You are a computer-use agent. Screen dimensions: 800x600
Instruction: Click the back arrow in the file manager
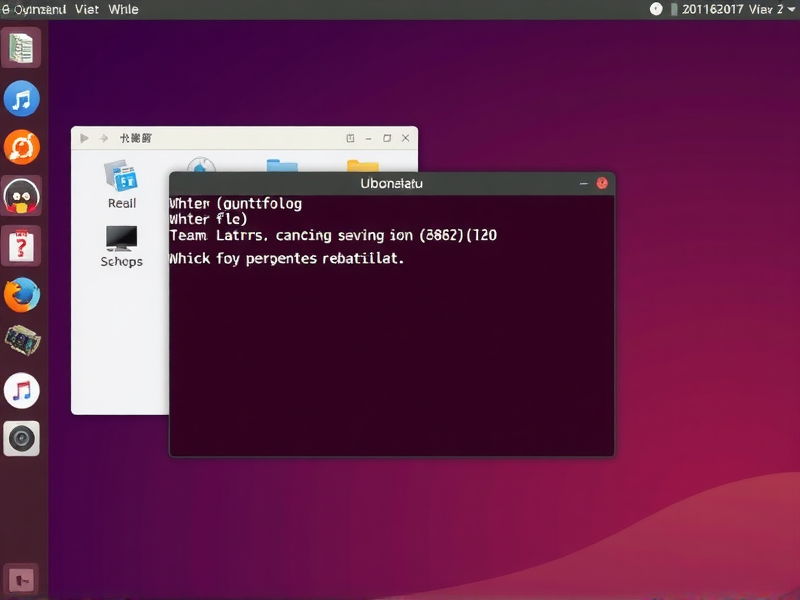tap(84, 138)
